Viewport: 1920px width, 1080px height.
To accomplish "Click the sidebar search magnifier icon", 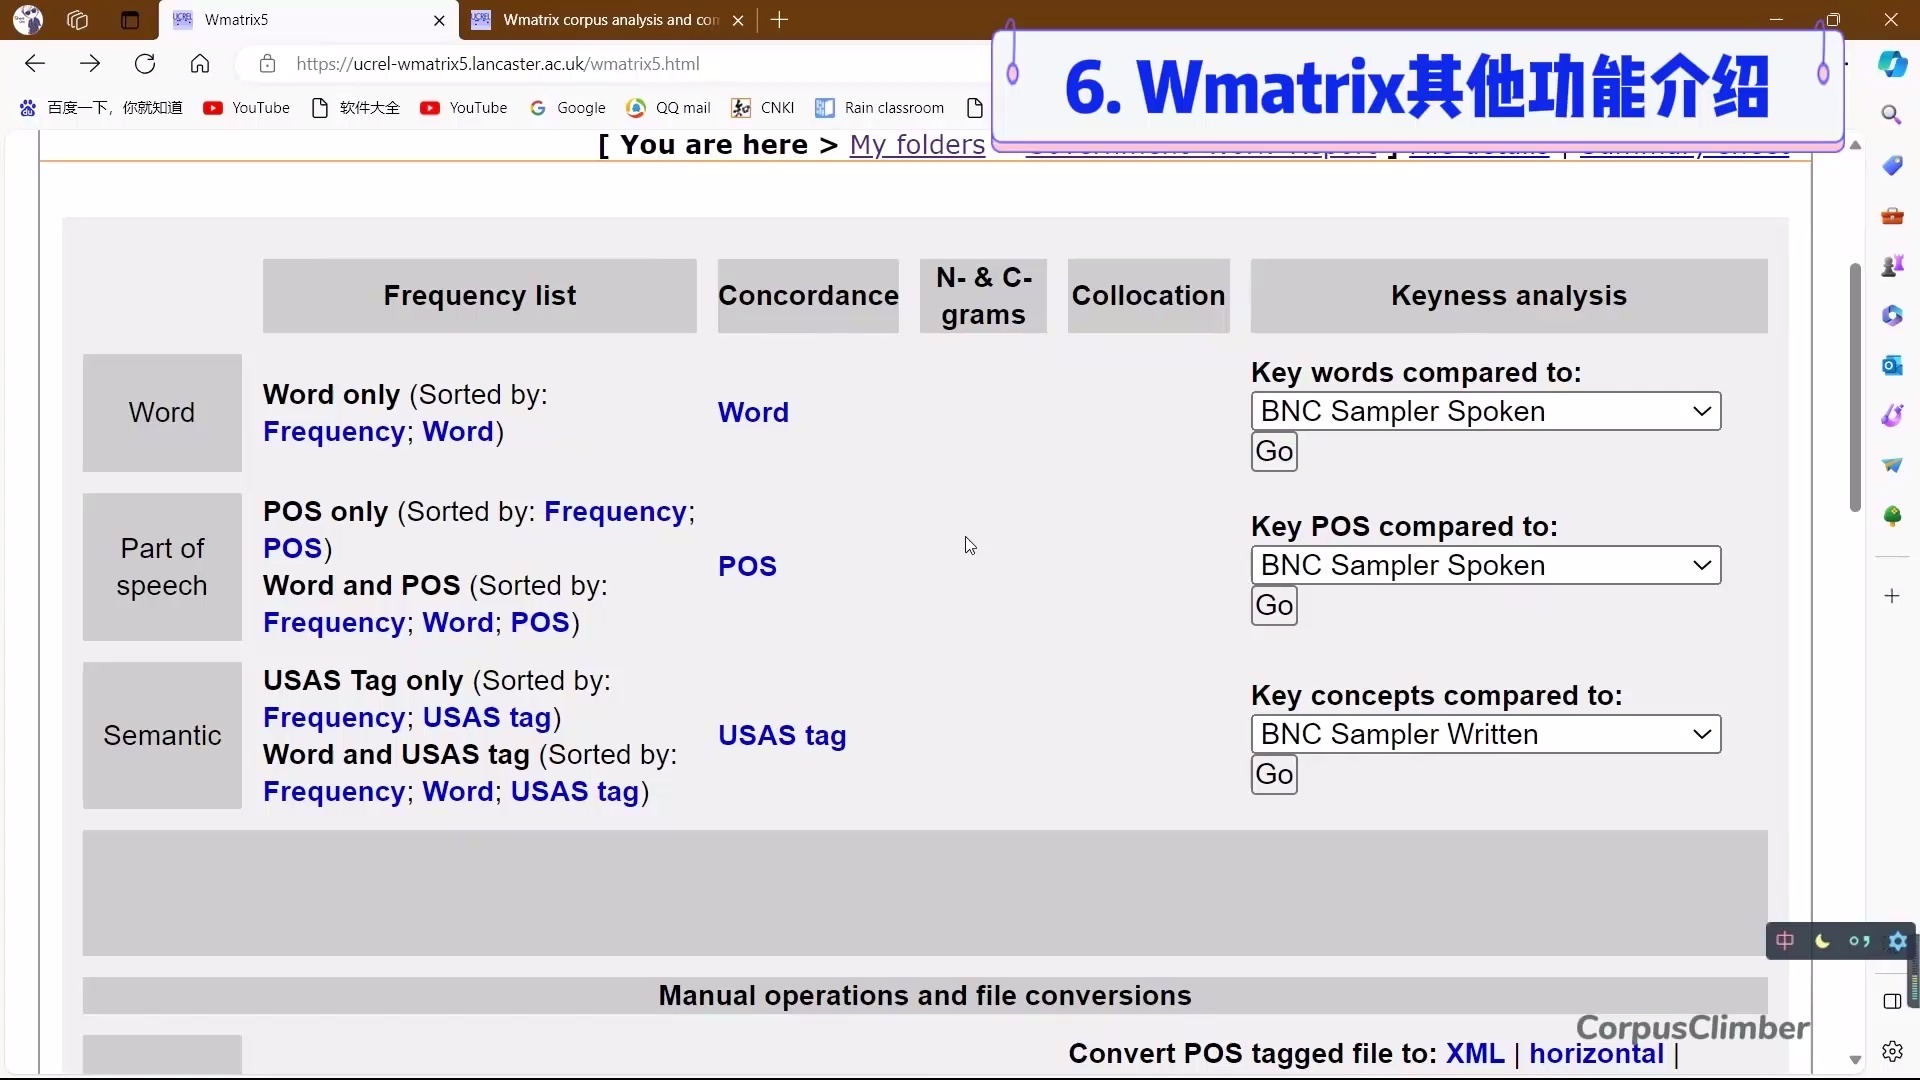I will click(1891, 115).
